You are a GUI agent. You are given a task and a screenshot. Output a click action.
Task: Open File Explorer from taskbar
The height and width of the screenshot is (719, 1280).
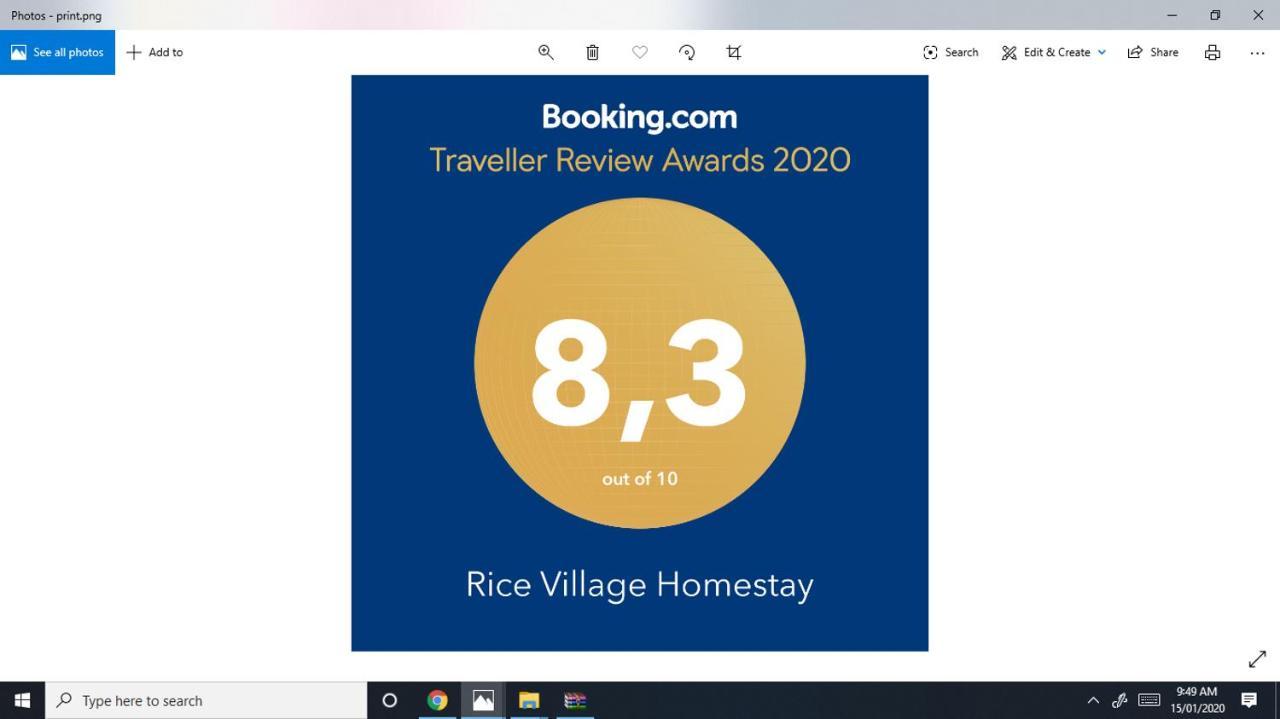click(x=529, y=700)
